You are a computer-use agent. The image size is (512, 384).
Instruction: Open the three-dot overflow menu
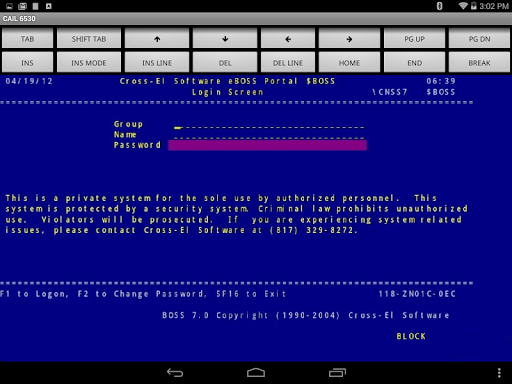tap(499, 373)
